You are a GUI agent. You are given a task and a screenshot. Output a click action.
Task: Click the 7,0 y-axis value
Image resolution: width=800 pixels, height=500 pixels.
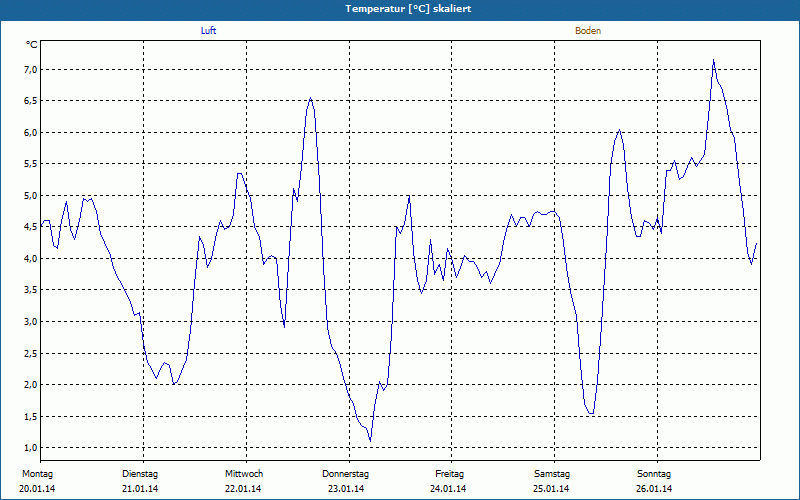tap(32, 69)
